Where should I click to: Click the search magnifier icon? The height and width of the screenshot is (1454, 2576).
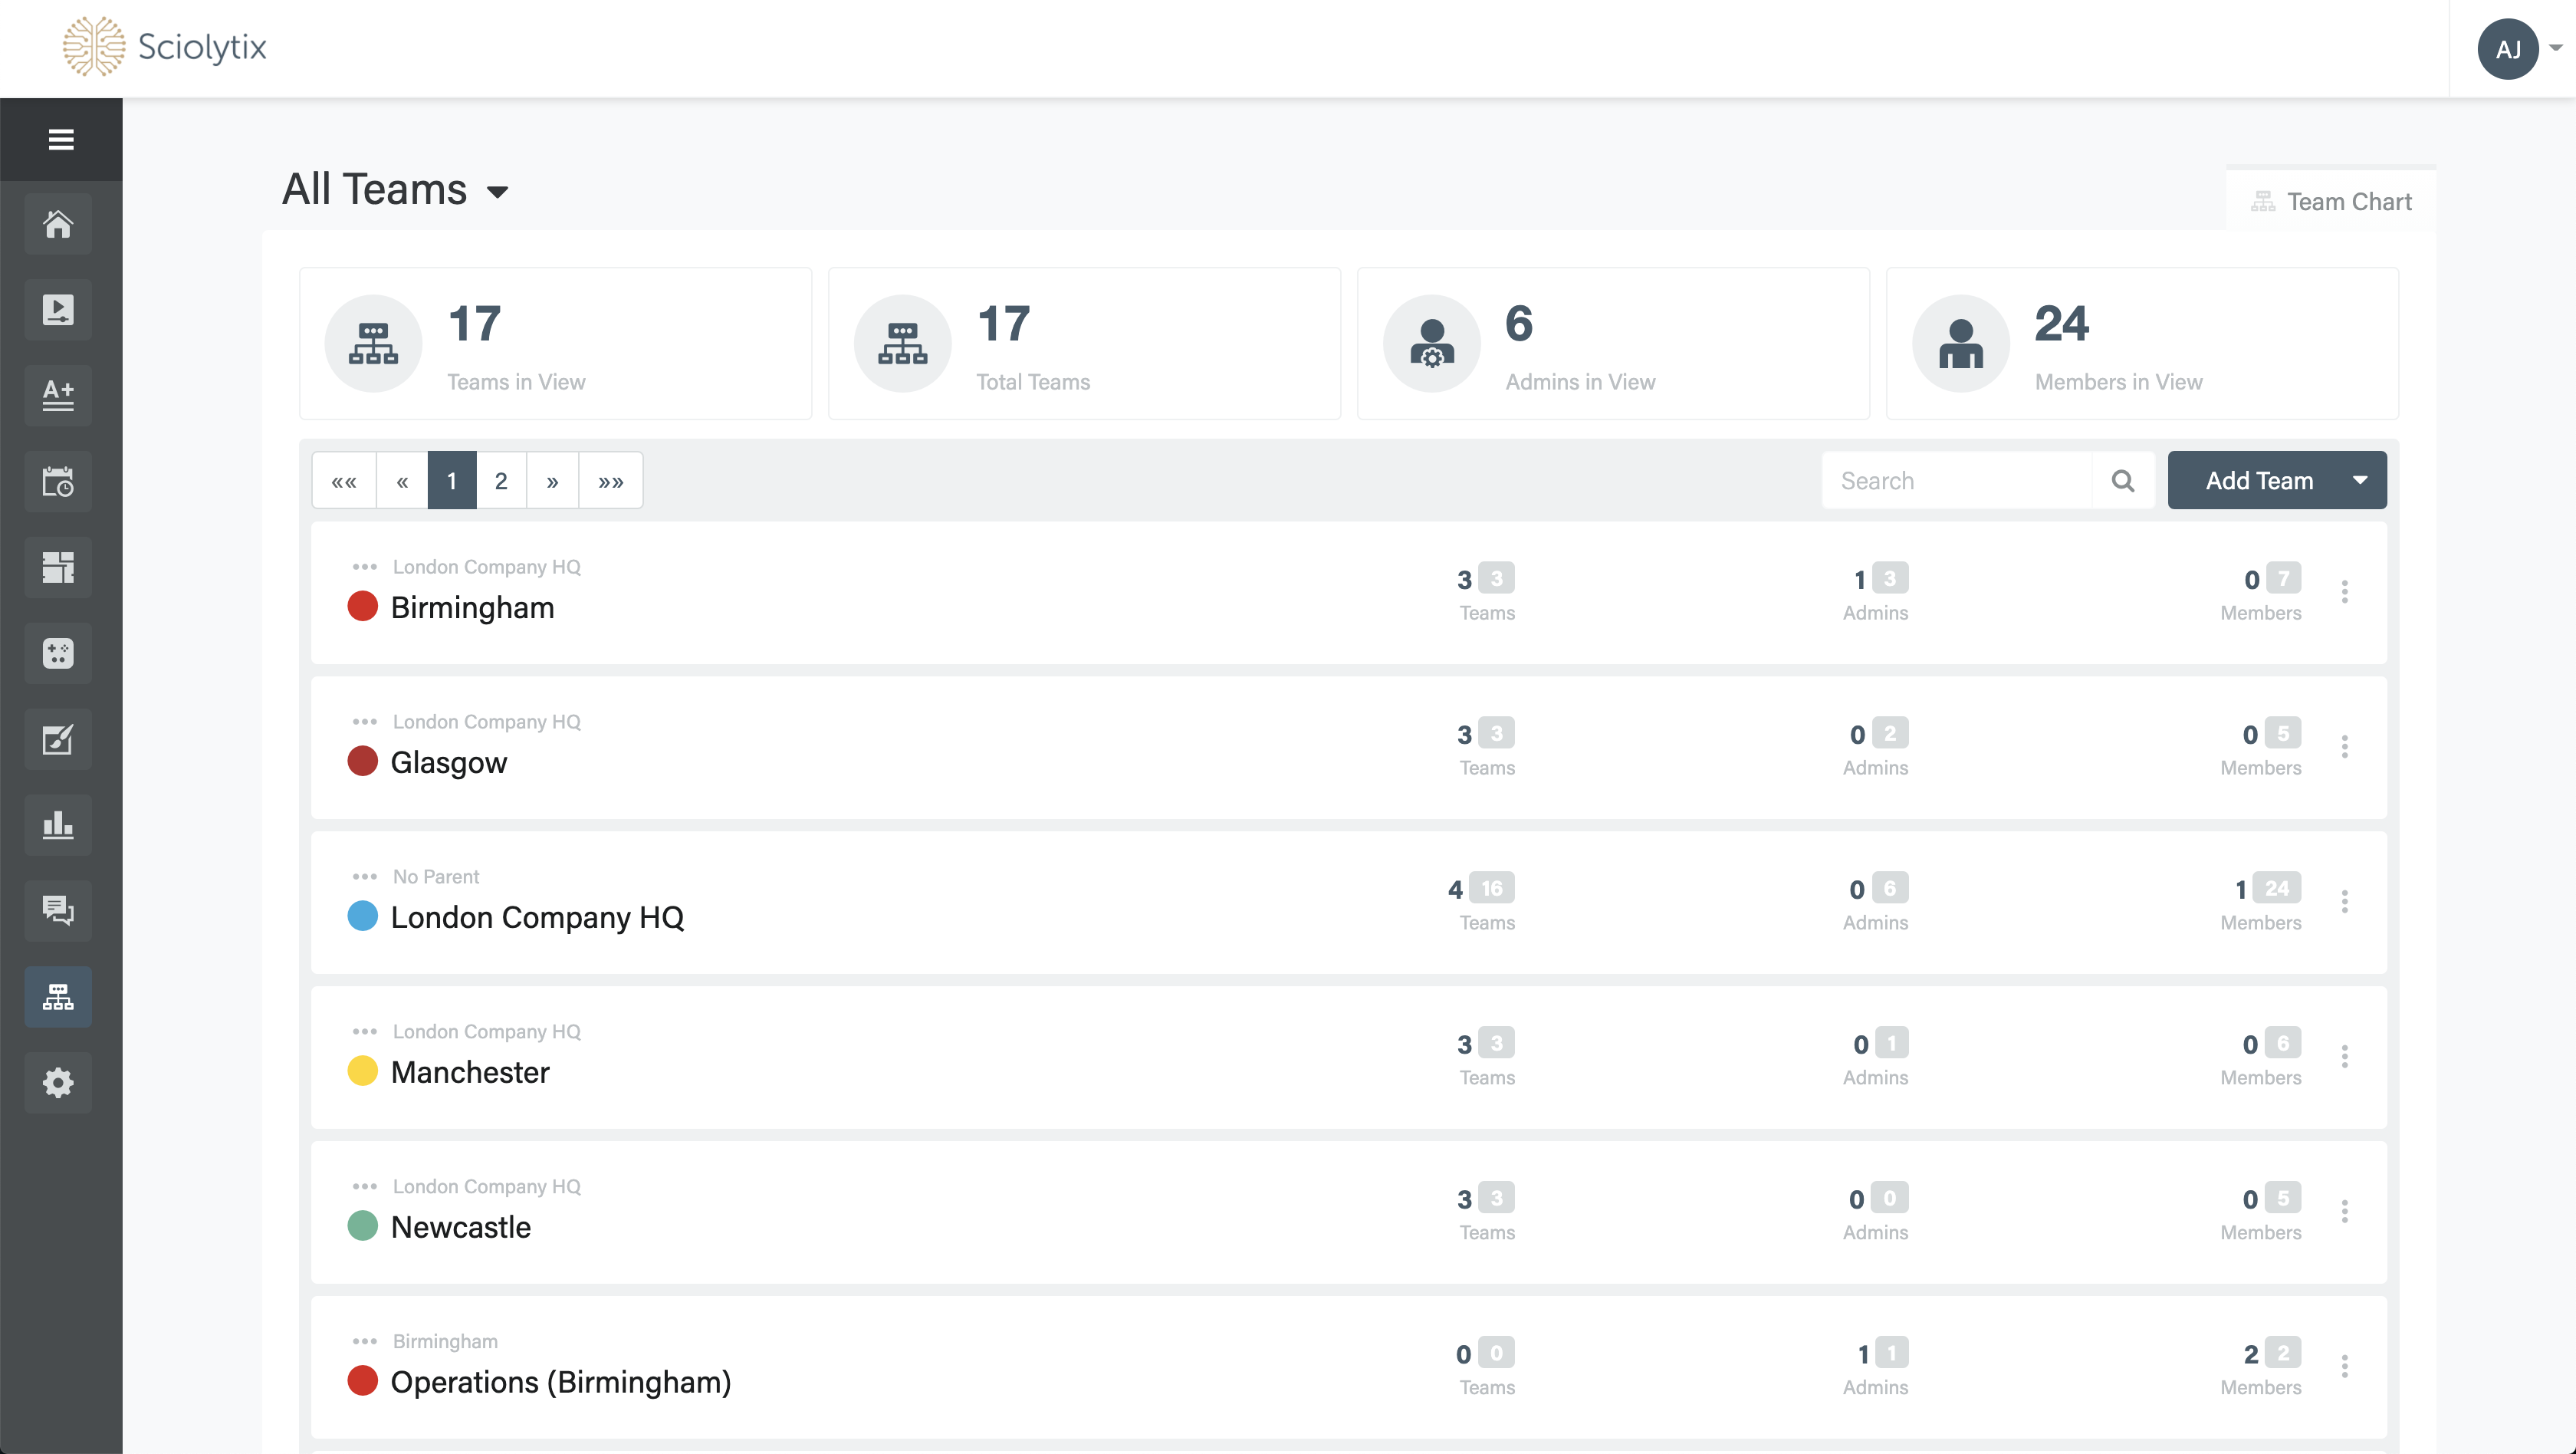point(2122,481)
